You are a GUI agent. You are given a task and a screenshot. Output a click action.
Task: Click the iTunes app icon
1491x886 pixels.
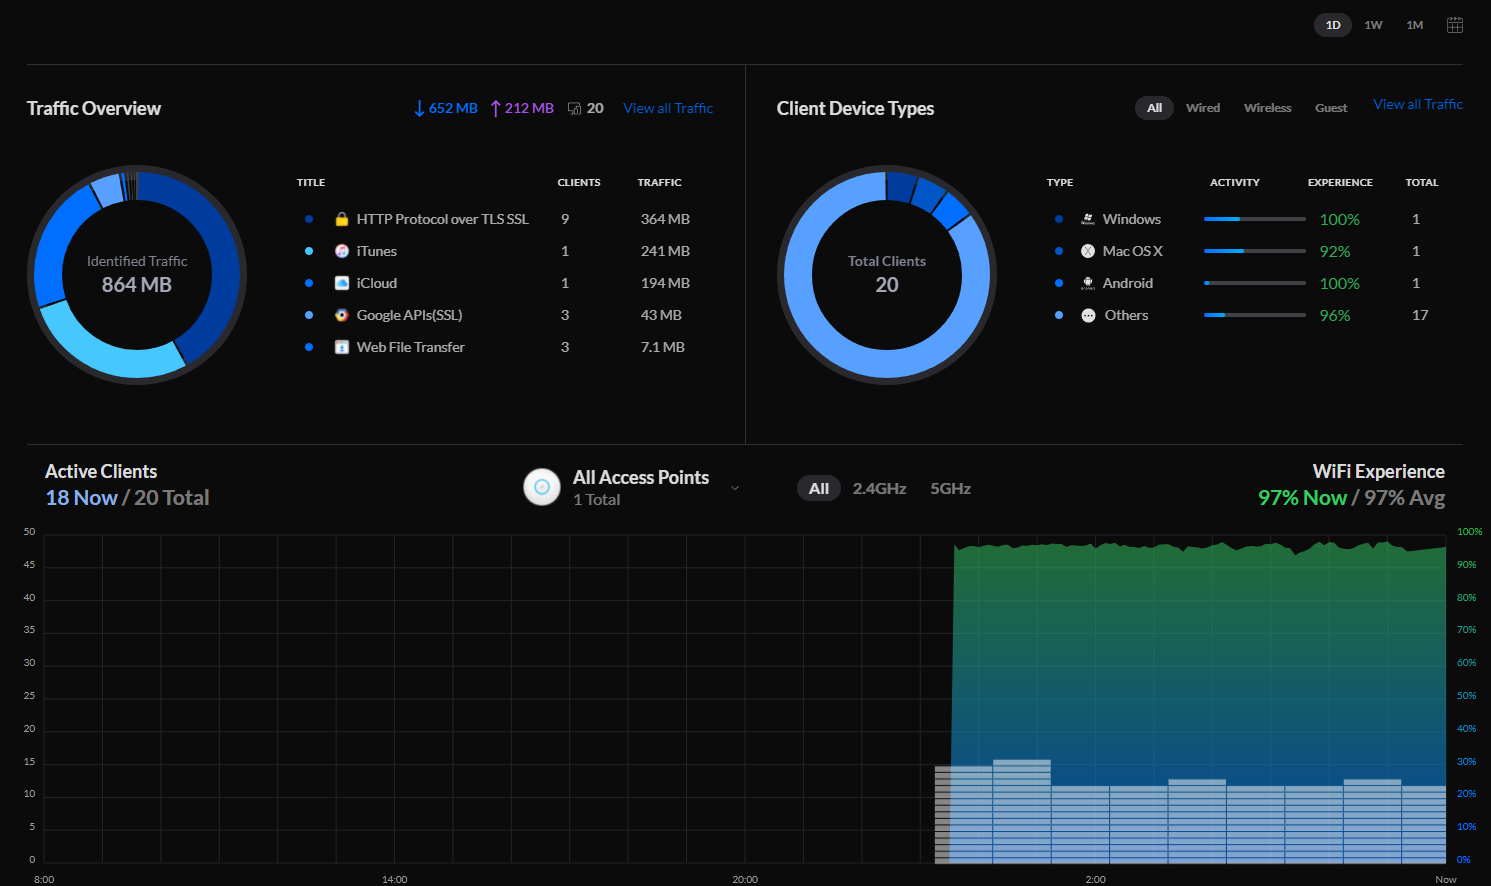coord(342,251)
